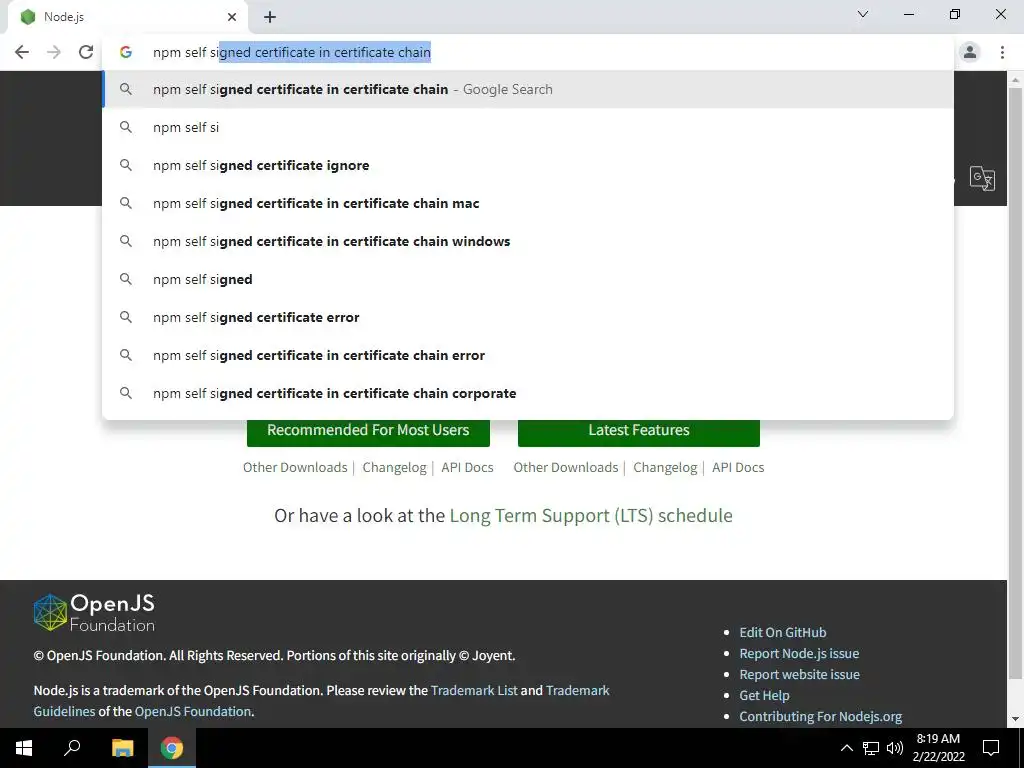This screenshot has width=1024, height=768.
Task: Open 'Trademark Guidelines' link in footer
Action: coord(577,690)
